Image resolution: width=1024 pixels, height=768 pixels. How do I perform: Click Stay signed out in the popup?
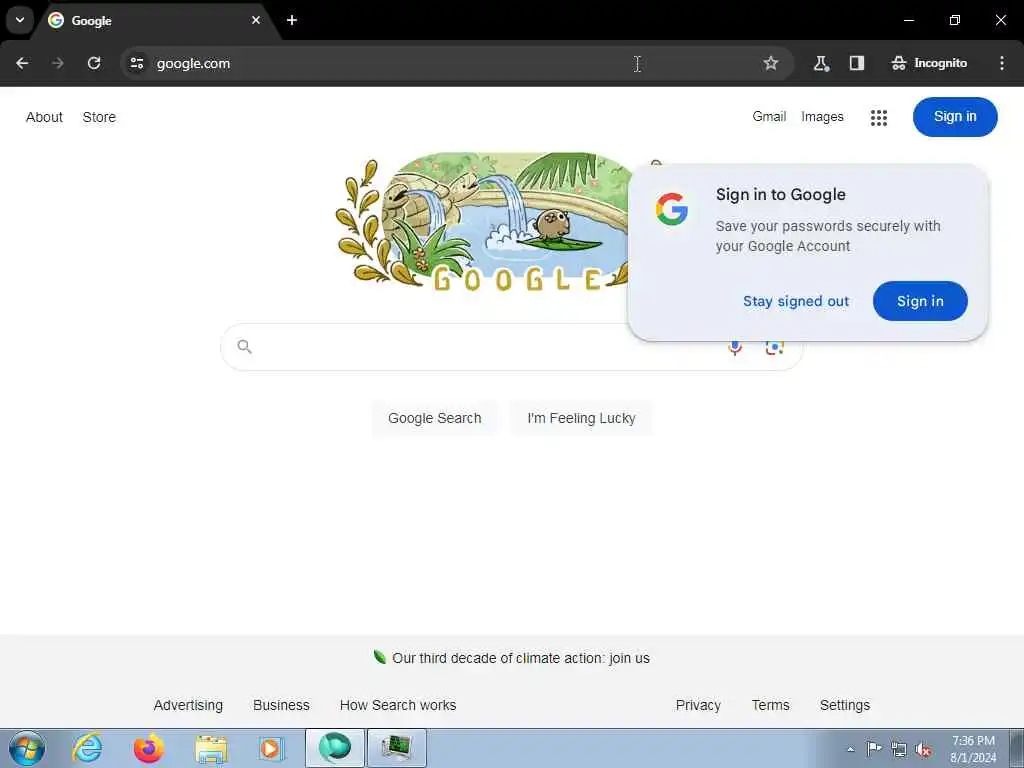(795, 301)
